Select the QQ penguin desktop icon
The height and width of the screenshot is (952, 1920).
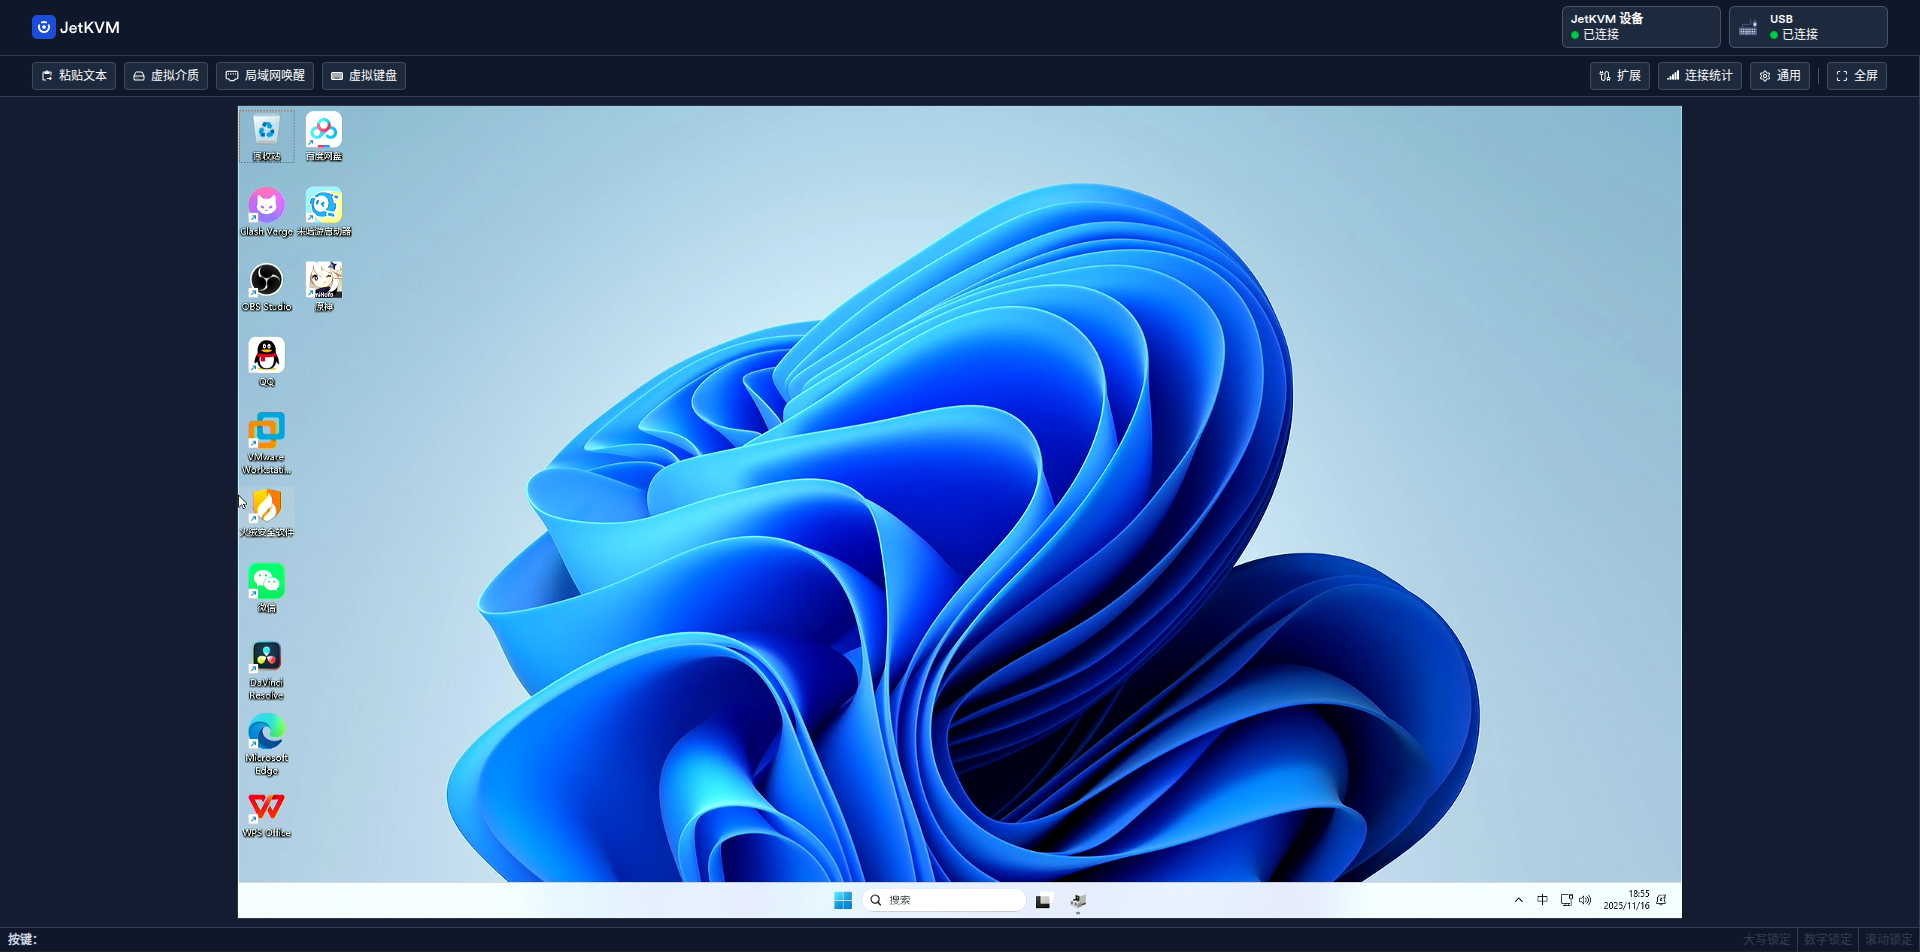[x=266, y=360]
